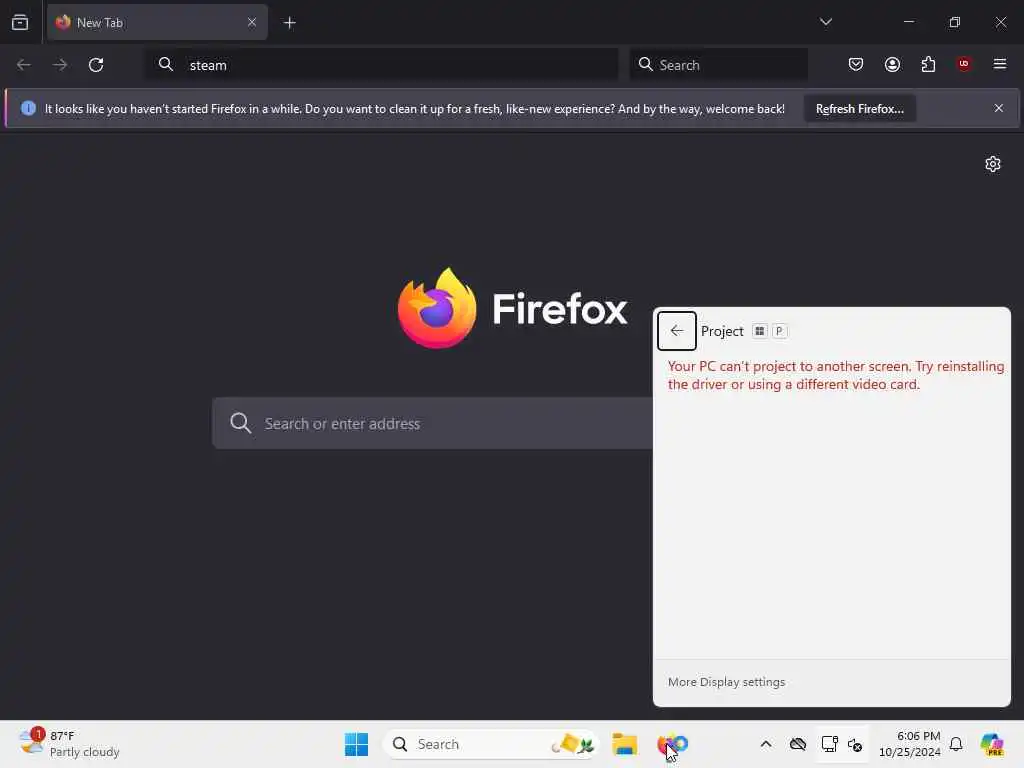Screen dimensions: 1024x768
Task: Minimize the Firefox window
Action: [x=908, y=22]
